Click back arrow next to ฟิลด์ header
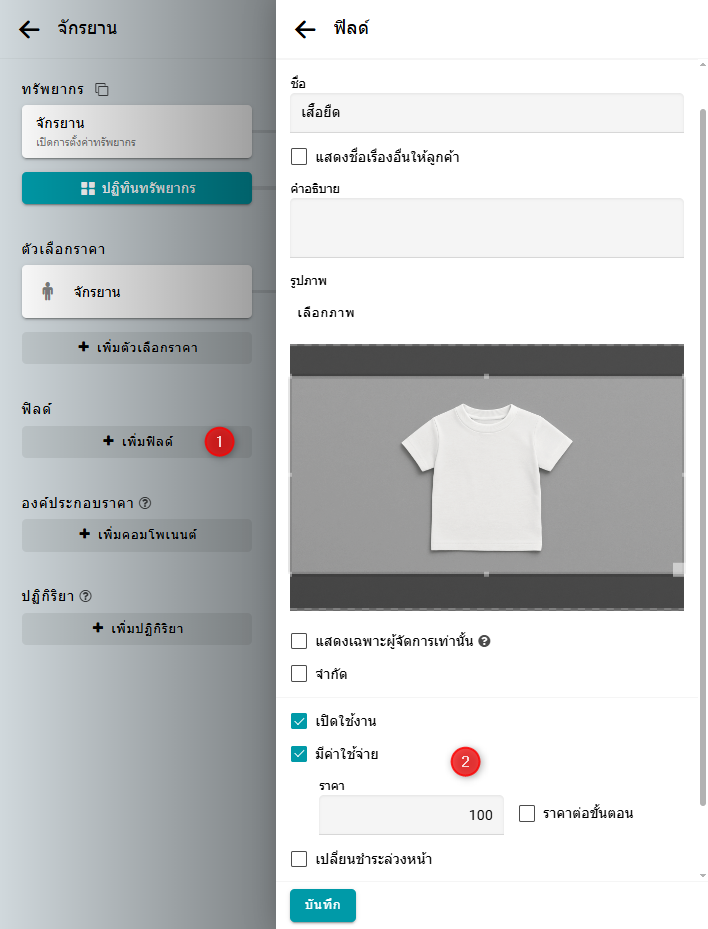The width and height of the screenshot is (708, 929). [306, 29]
